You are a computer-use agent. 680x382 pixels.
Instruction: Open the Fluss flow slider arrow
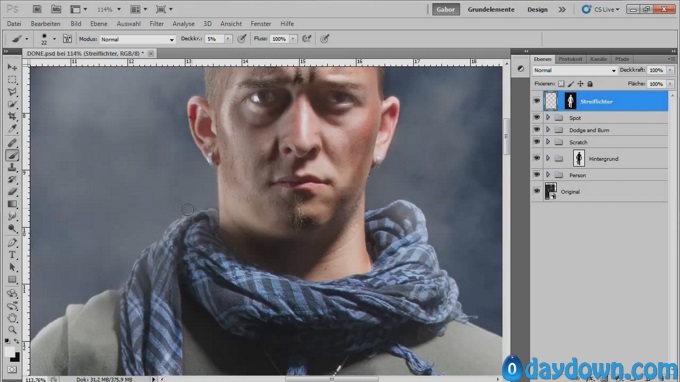tap(293, 39)
